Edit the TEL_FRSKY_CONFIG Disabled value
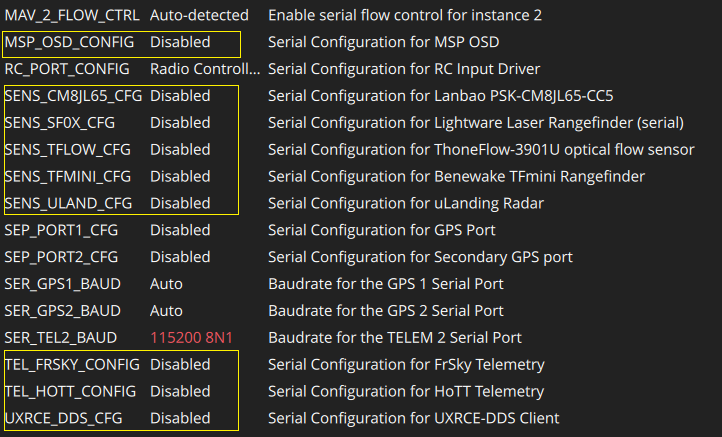Screen dimensions: 722x437 tap(180, 364)
